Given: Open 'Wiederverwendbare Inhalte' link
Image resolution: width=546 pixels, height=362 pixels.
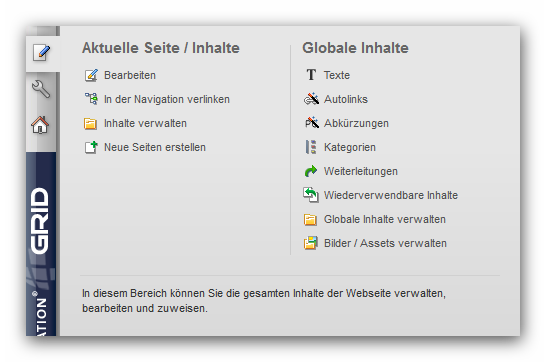Looking at the screenshot, I should tap(391, 195).
